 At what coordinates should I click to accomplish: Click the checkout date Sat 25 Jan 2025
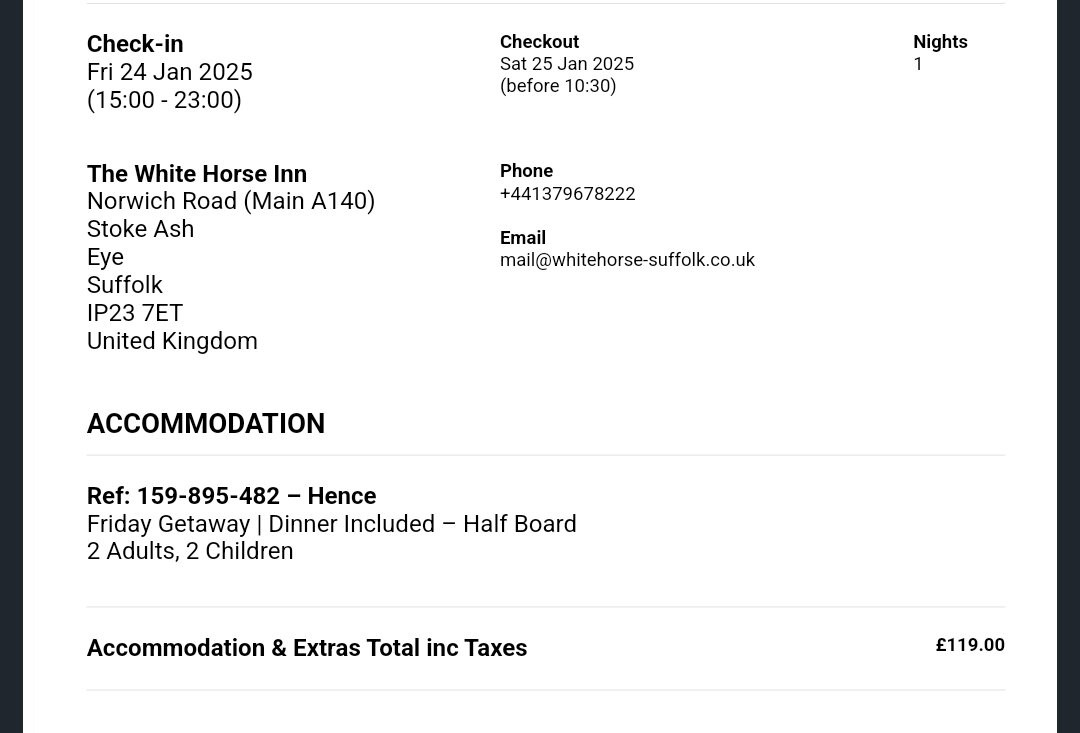[x=567, y=64]
